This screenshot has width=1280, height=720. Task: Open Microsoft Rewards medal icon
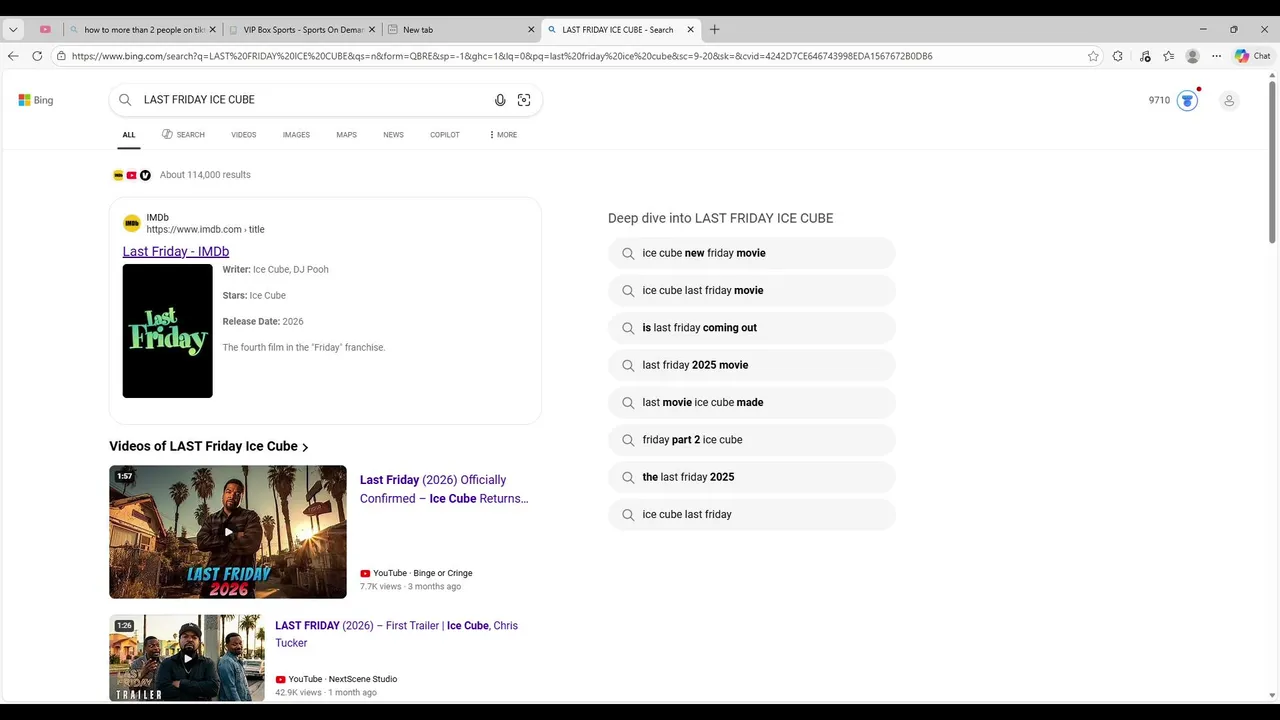(1187, 100)
